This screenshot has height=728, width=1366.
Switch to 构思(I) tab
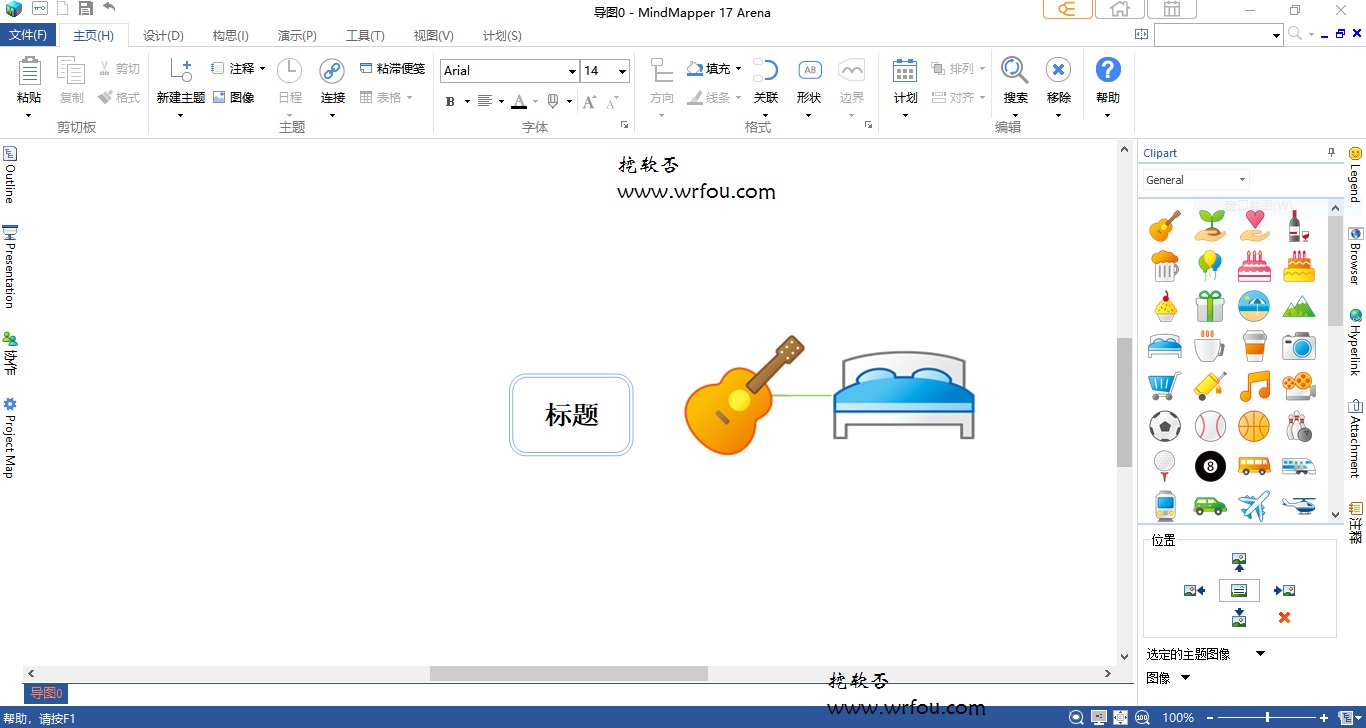[230, 35]
